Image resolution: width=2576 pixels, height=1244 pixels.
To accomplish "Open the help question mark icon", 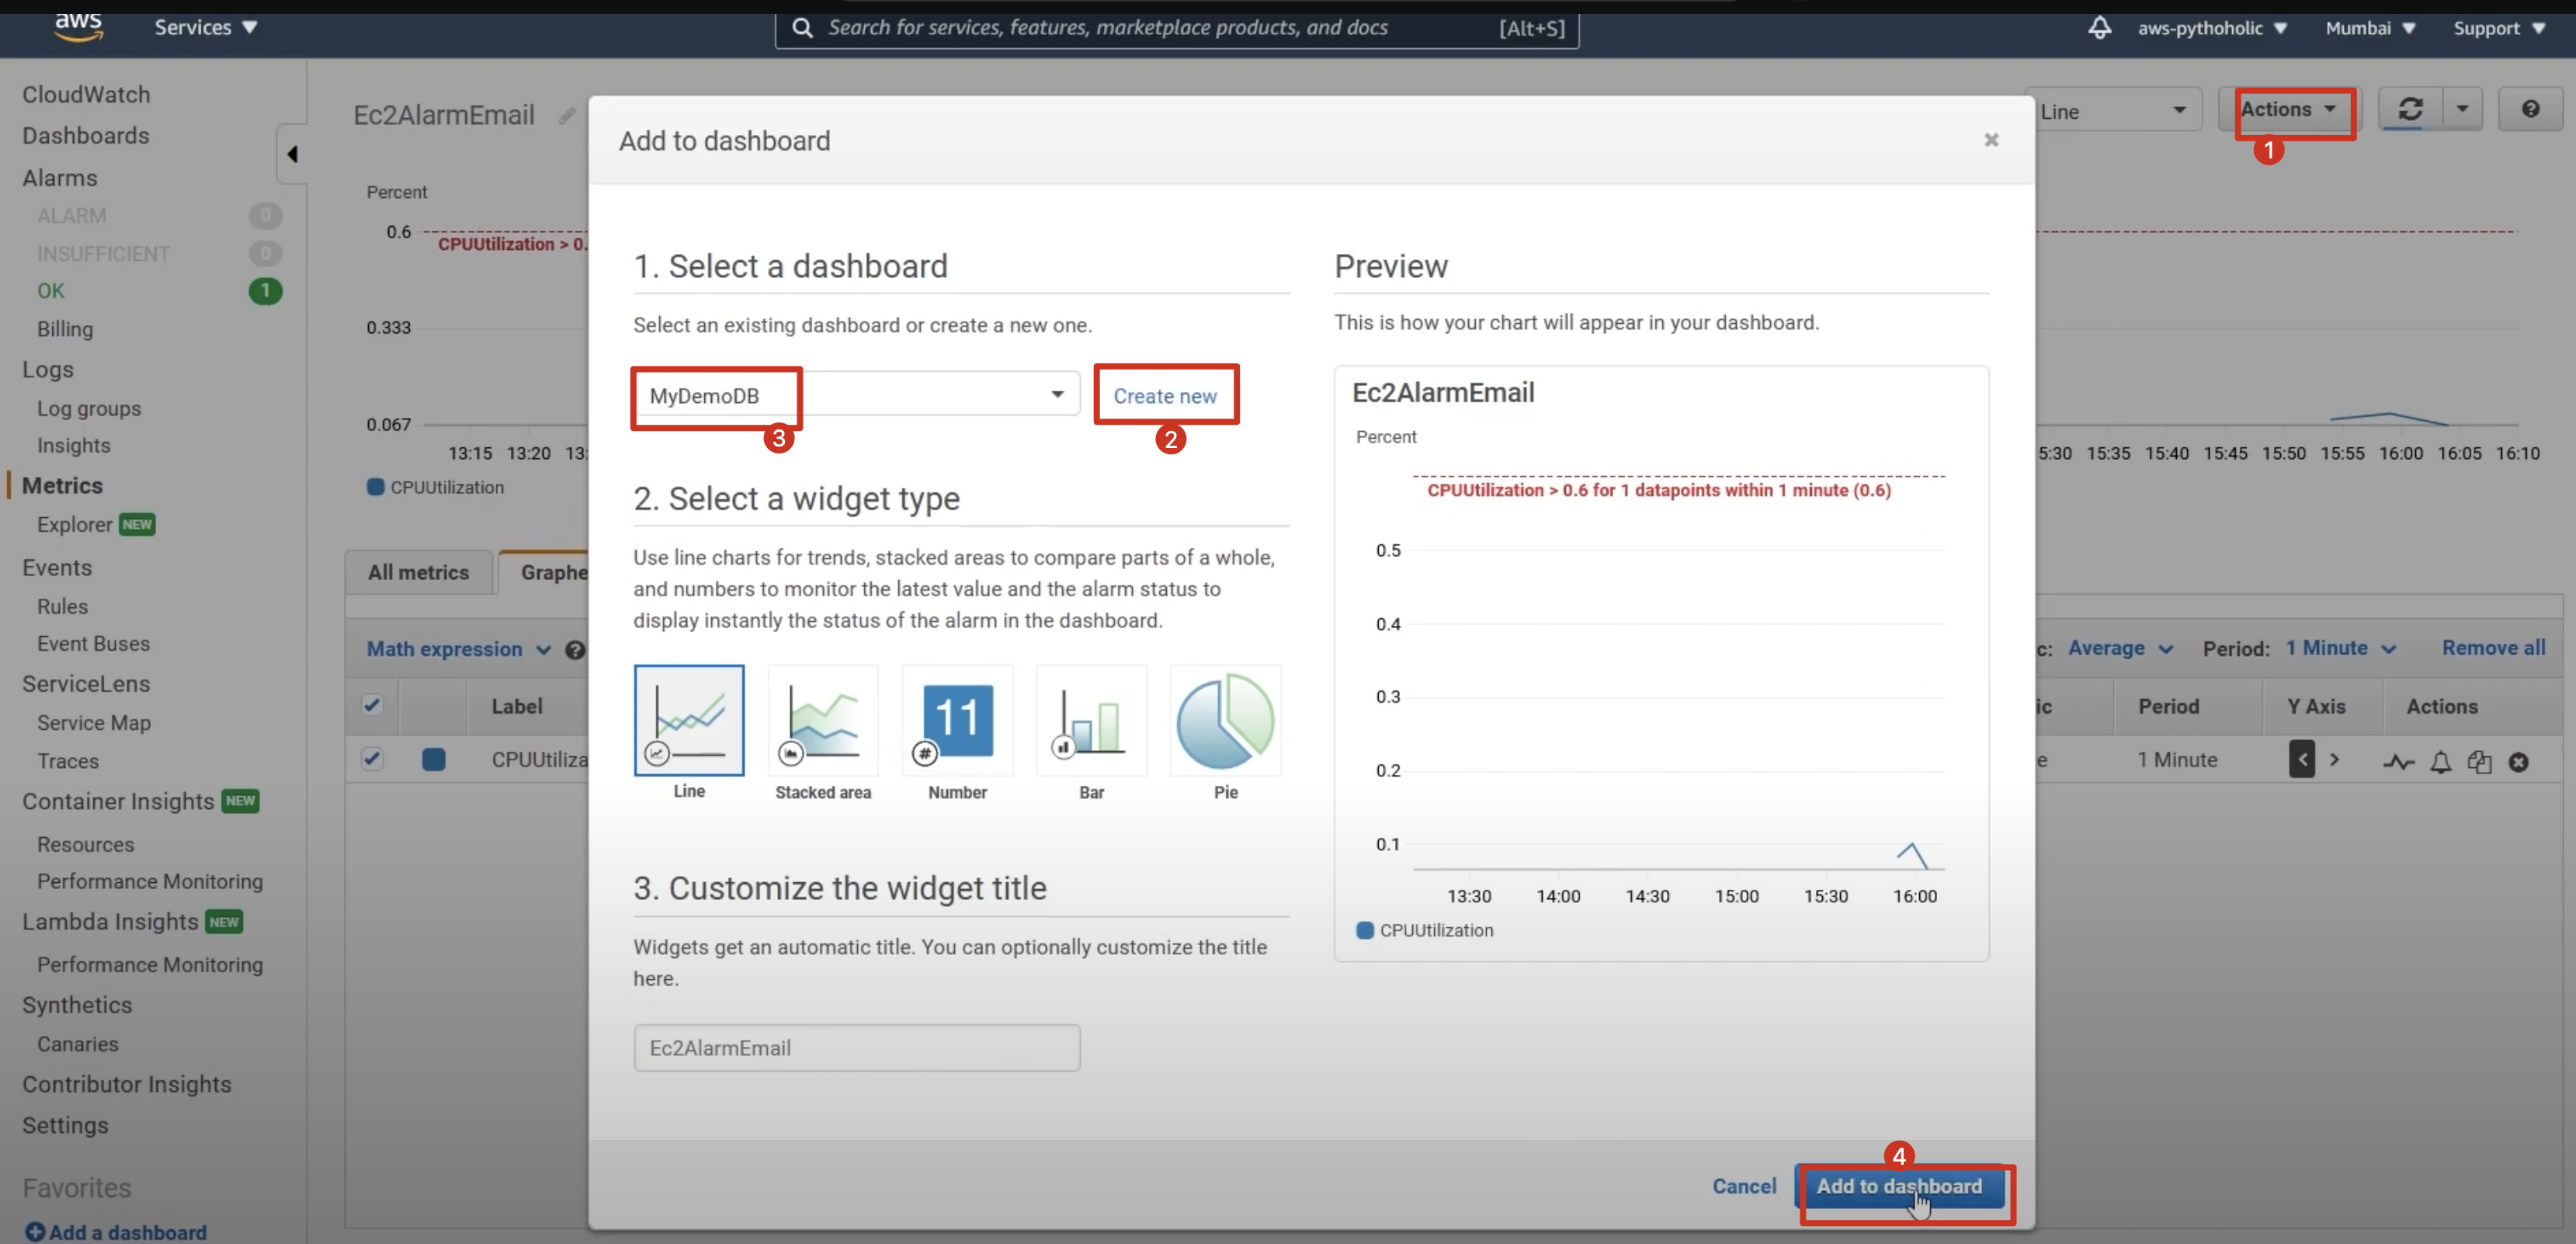I will pos(2530,109).
